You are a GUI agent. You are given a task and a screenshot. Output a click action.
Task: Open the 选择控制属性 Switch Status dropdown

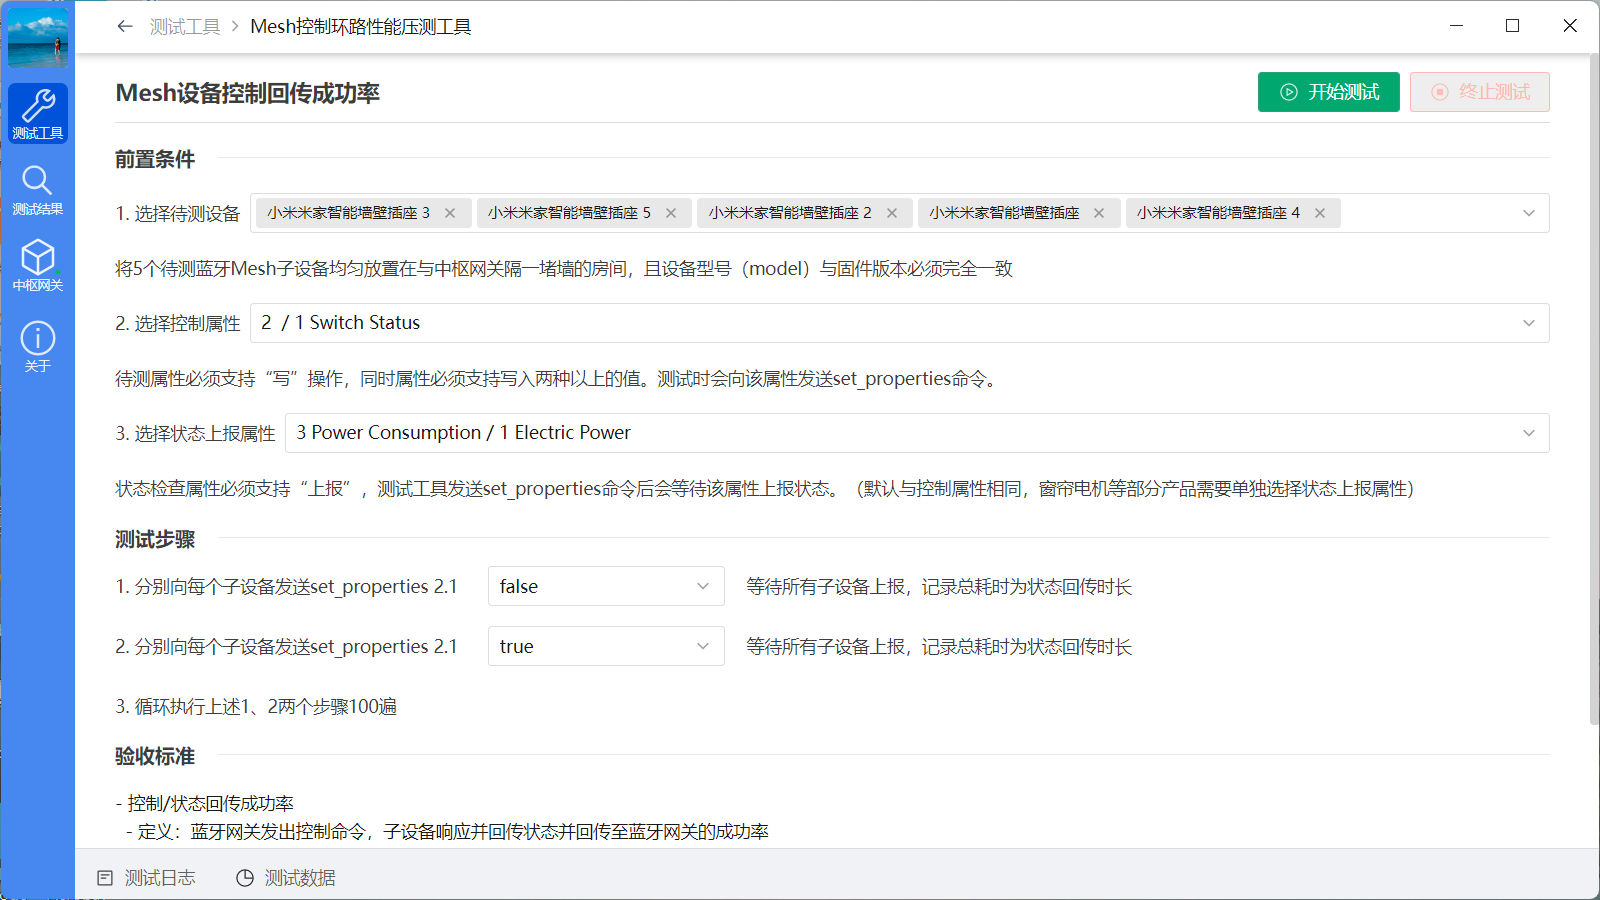899,323
